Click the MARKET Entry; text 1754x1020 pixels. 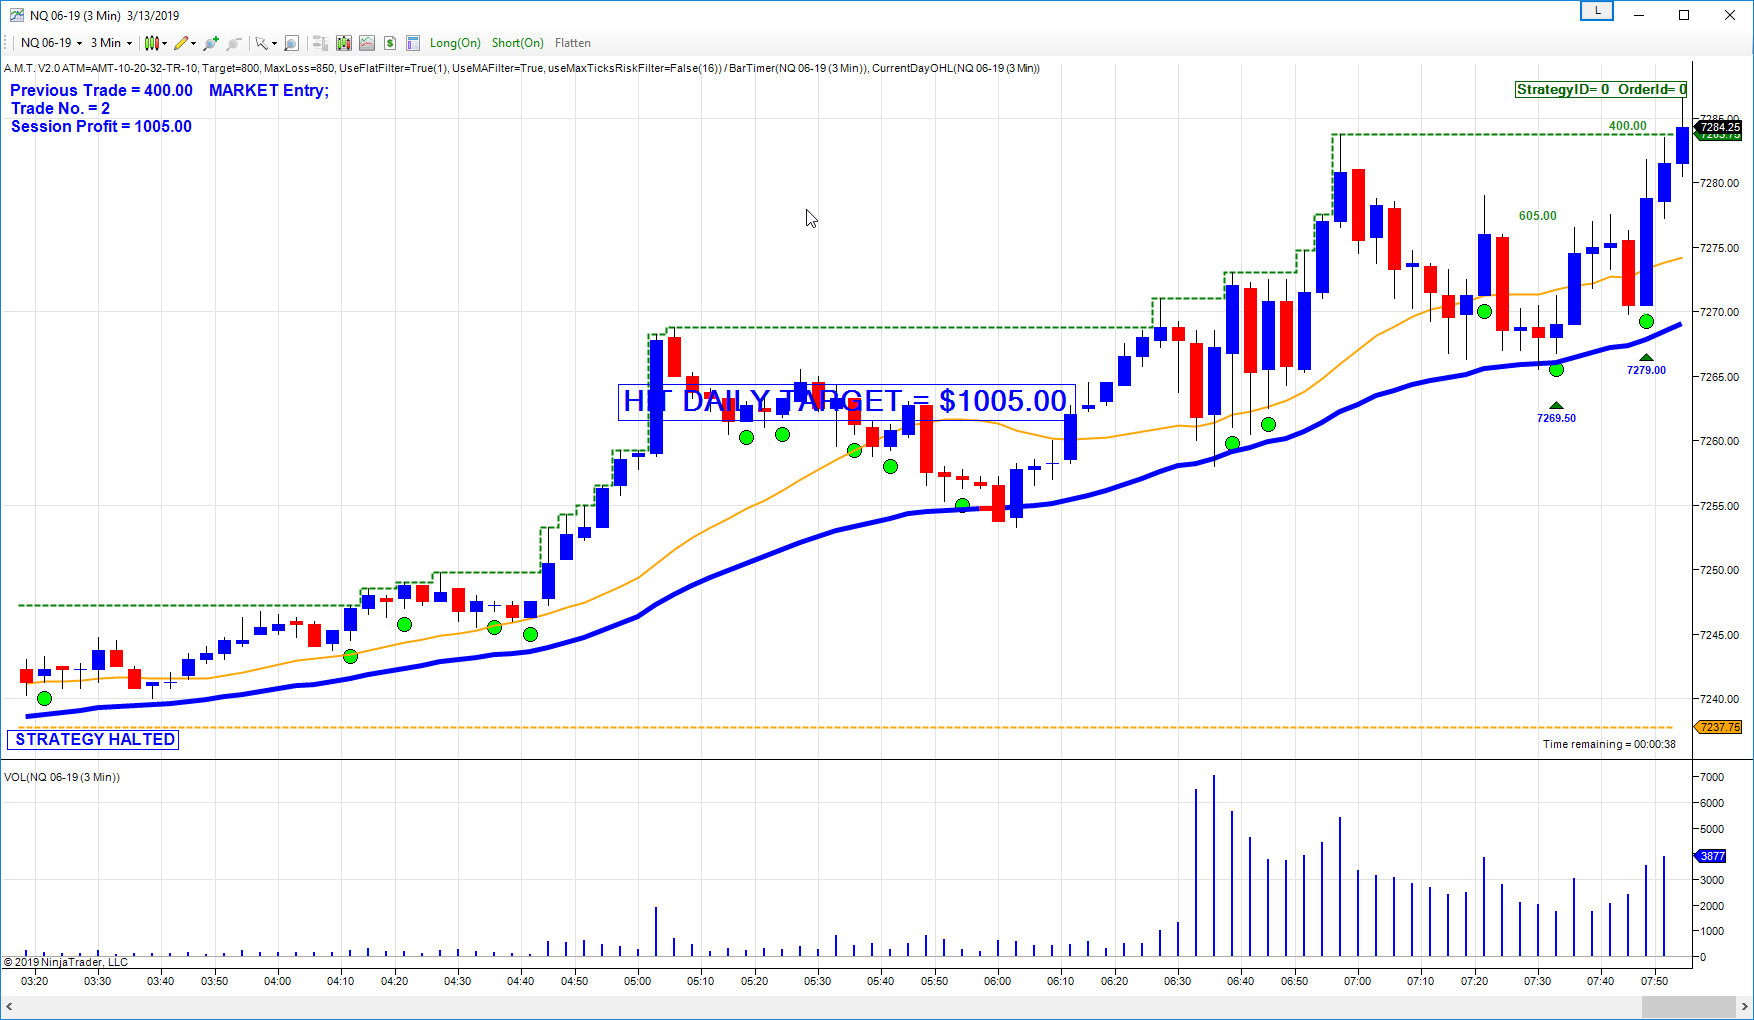click(x=269, y=91)
